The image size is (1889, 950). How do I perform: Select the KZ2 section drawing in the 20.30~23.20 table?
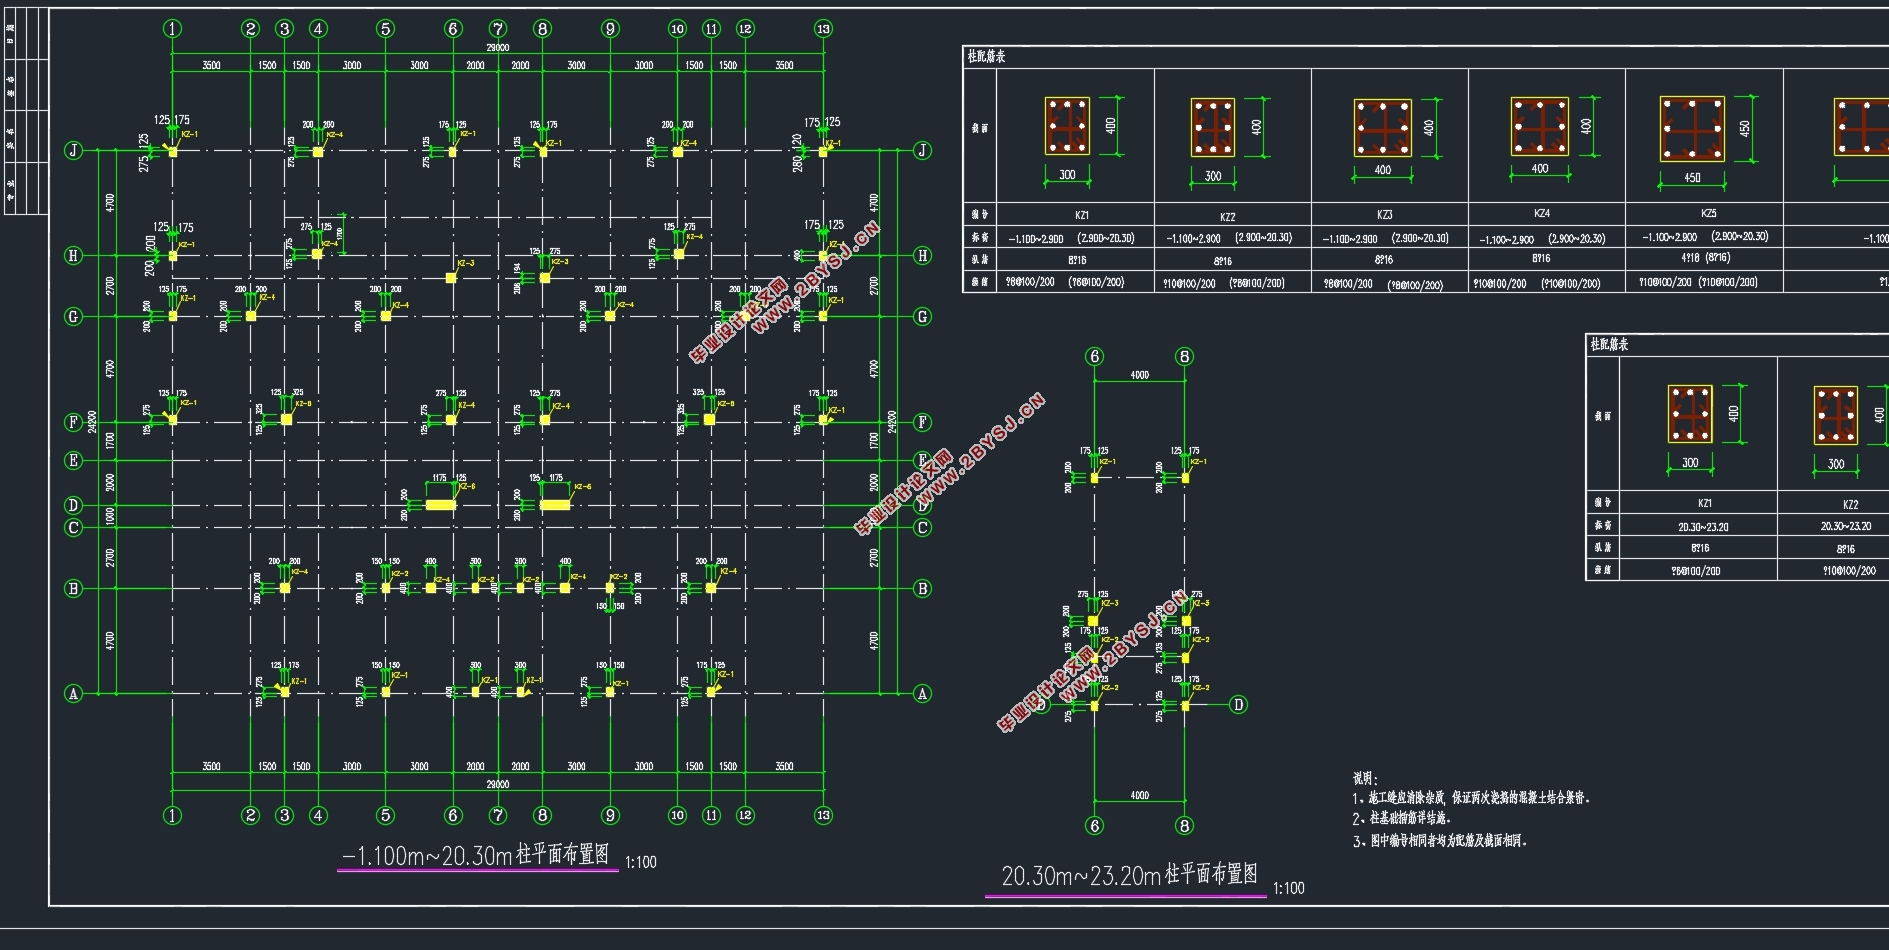(1836, 415)
